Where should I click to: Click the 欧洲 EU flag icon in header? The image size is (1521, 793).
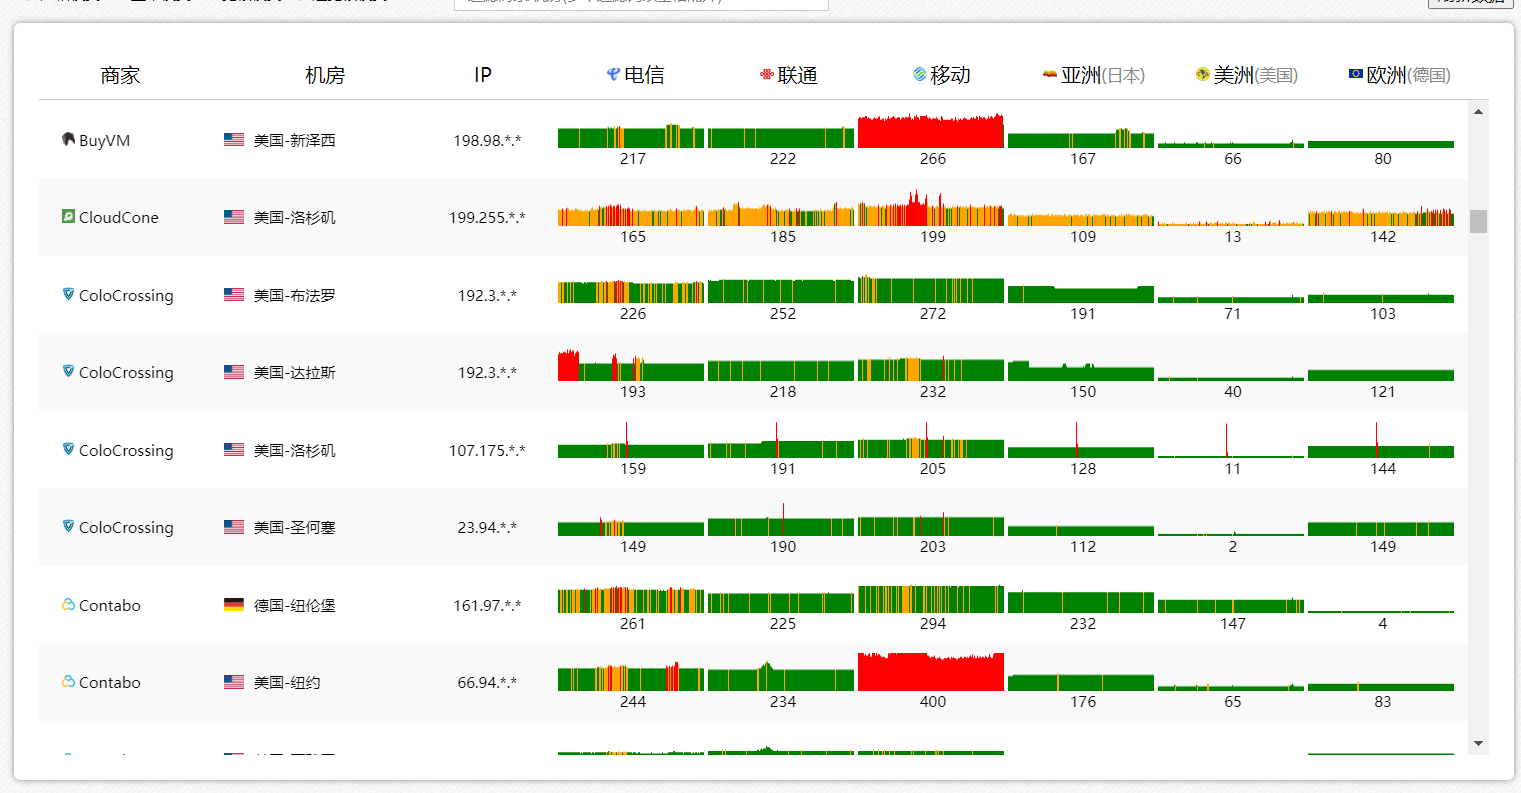(1356, 74)
